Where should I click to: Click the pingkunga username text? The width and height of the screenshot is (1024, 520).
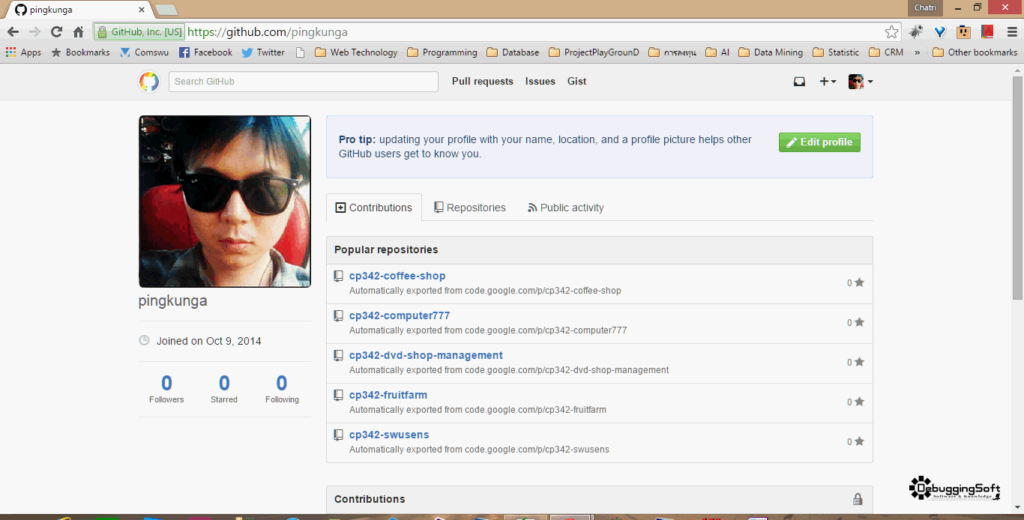[172, 301]
